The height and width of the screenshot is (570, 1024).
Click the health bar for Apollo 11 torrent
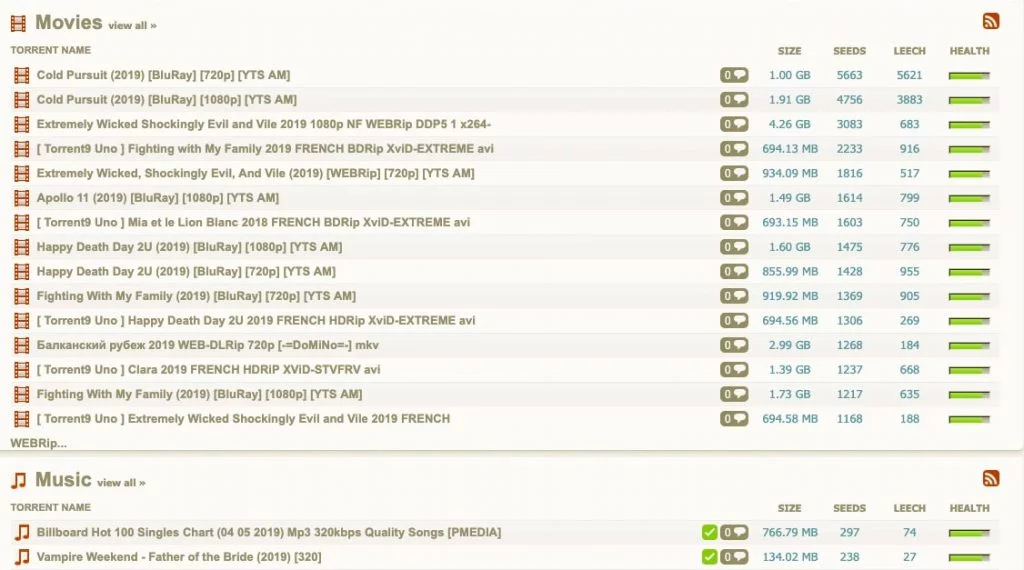968,198
